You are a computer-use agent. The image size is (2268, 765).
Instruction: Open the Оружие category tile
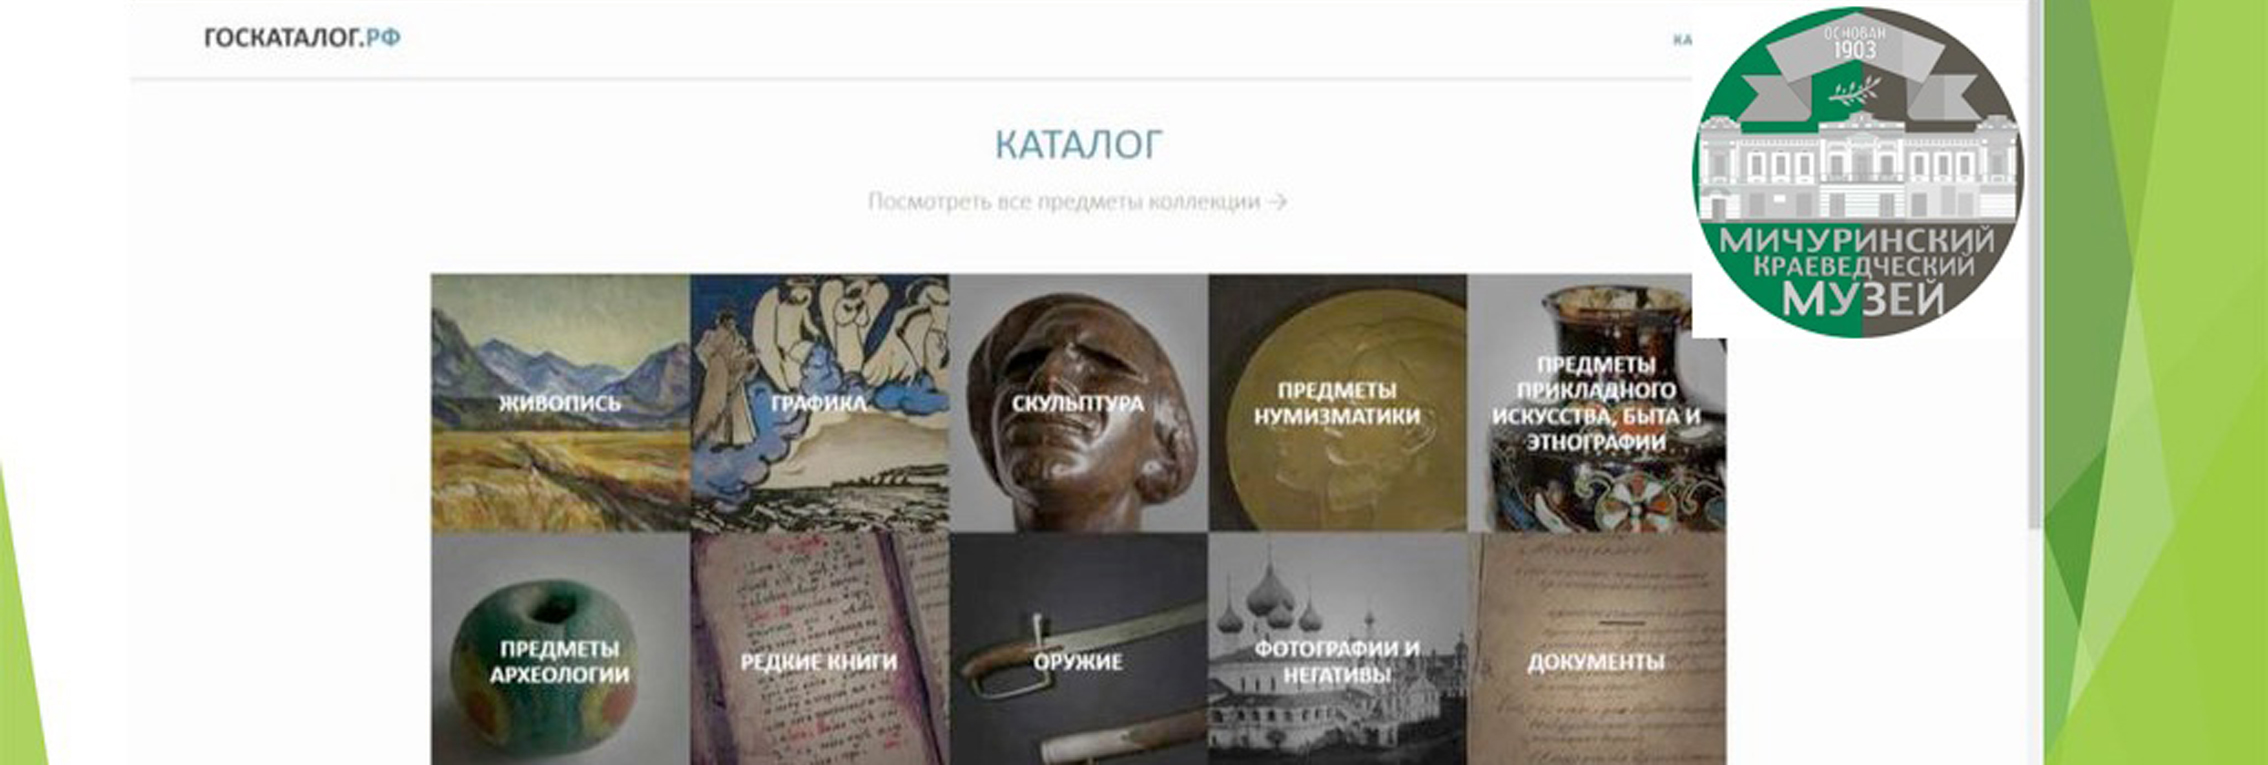(x=1078, y=649)
